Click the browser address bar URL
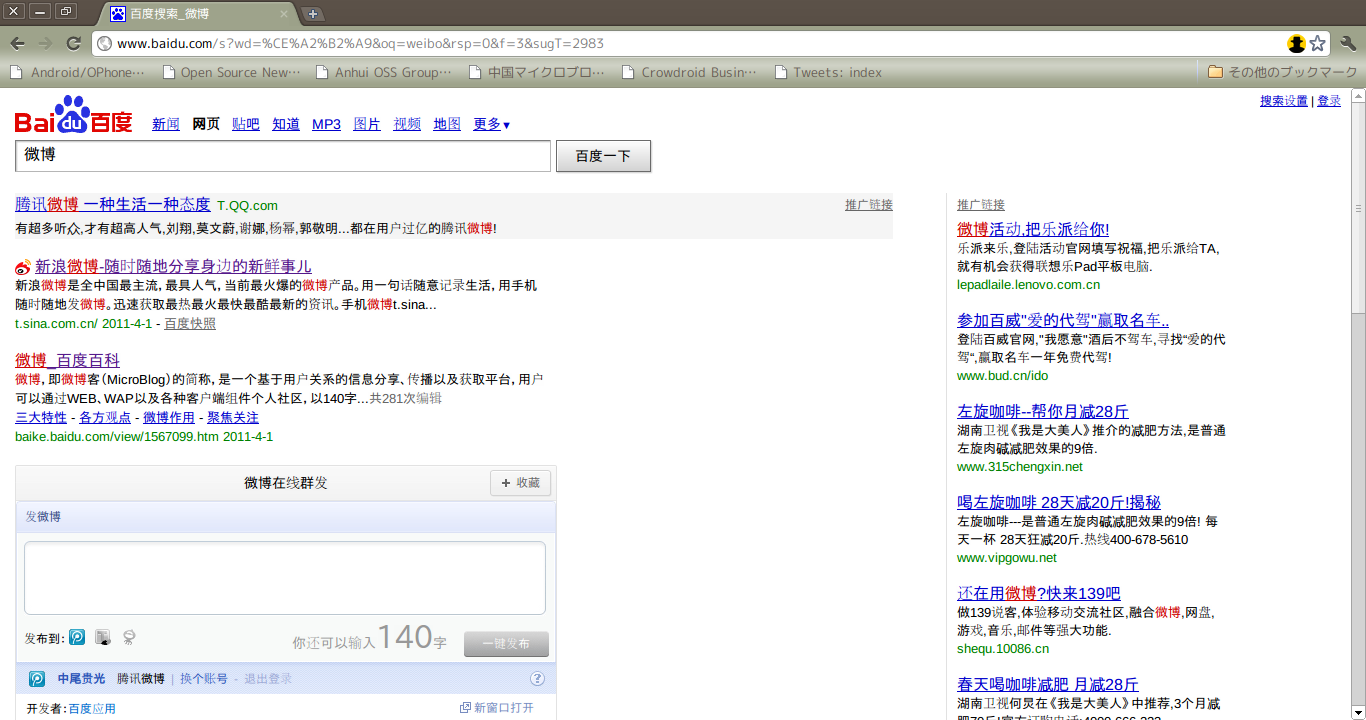 pos(360,43)
